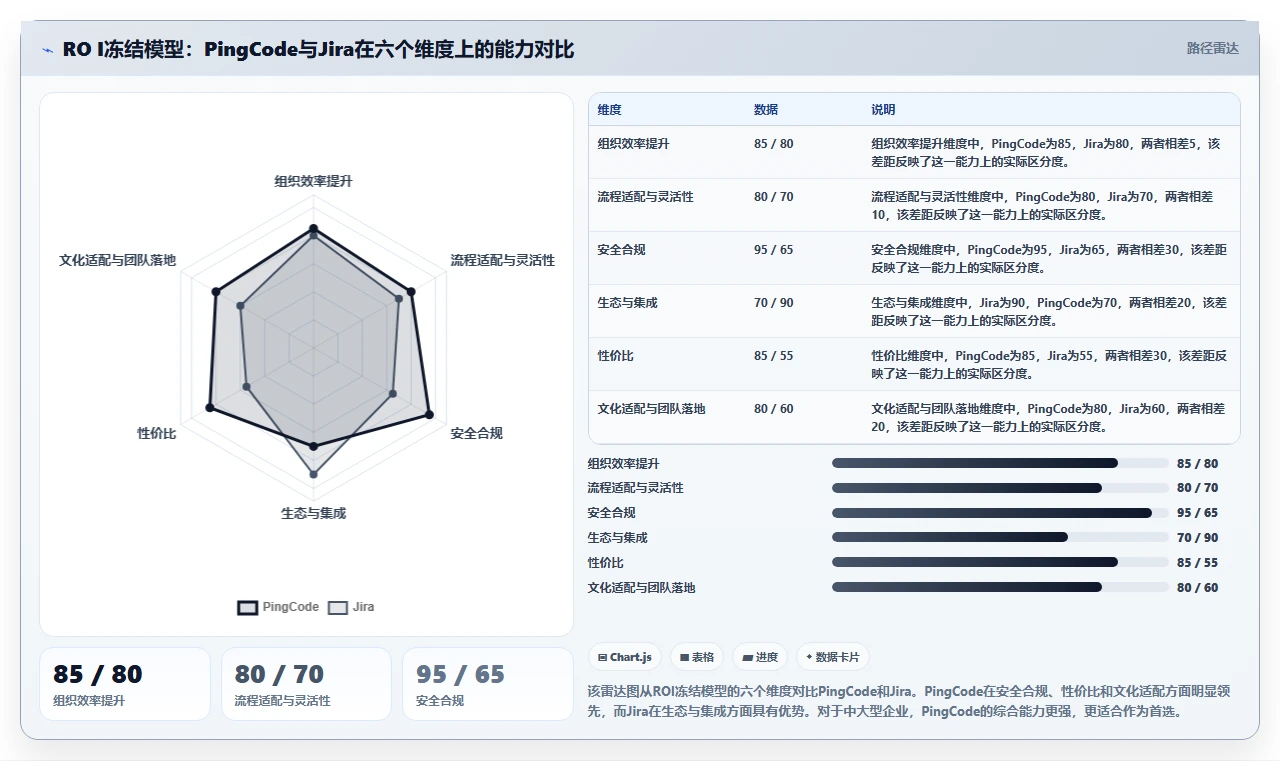Click the 安全合规 progress bar
Viewport: 1280px width, 761px height.
click(1000, 513)
